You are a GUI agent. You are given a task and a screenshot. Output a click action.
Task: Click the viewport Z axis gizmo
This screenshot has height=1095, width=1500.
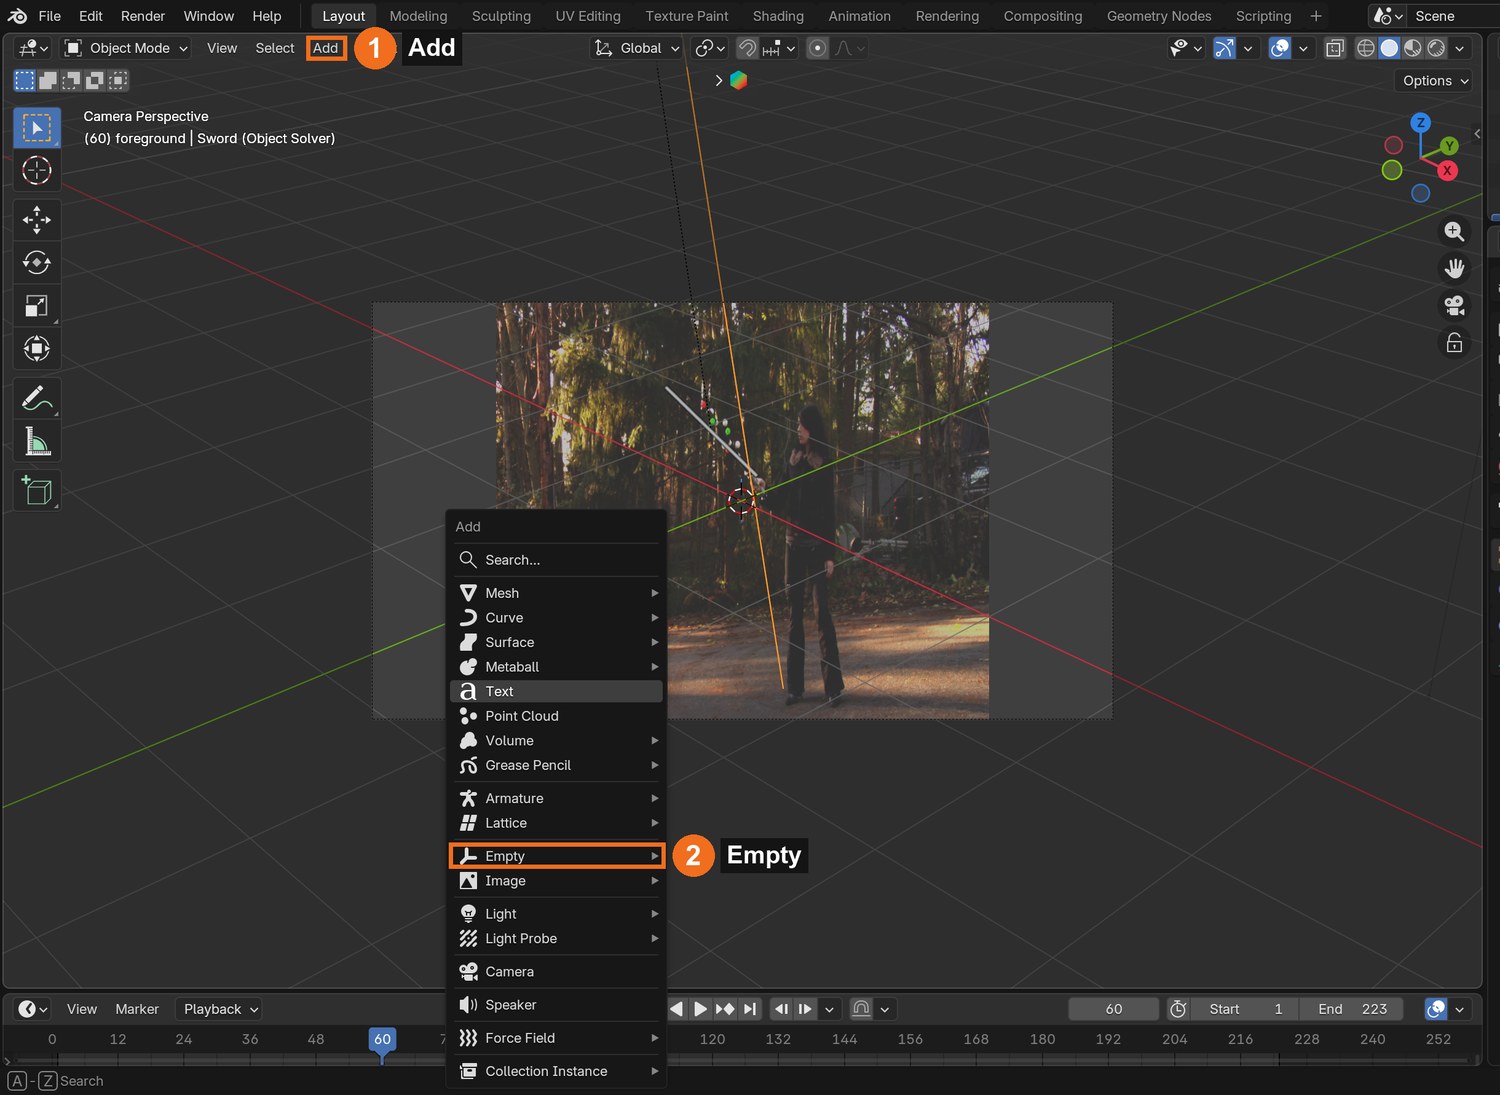click(x=1420, y=123)
